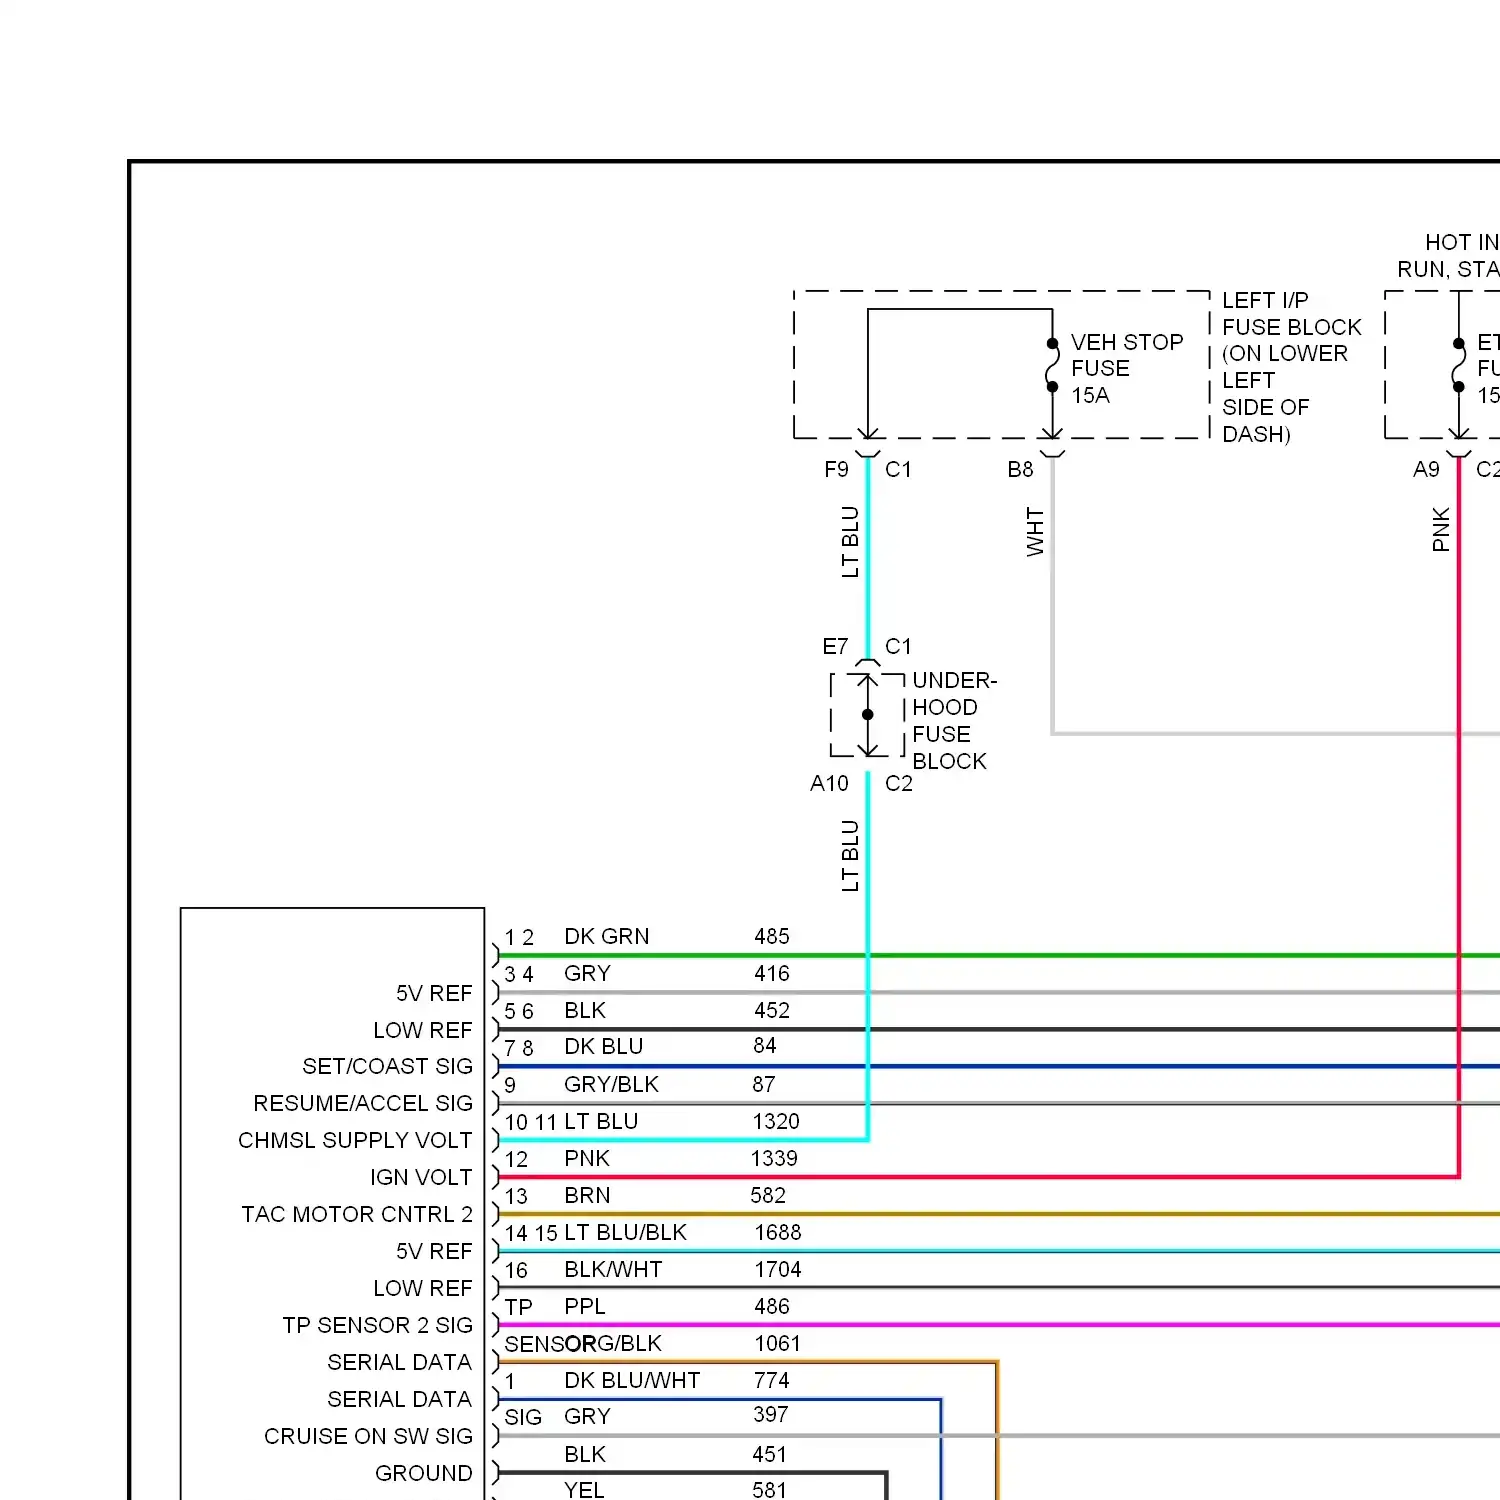Click circuit number 485
1500x1500 pixels.
771,936
